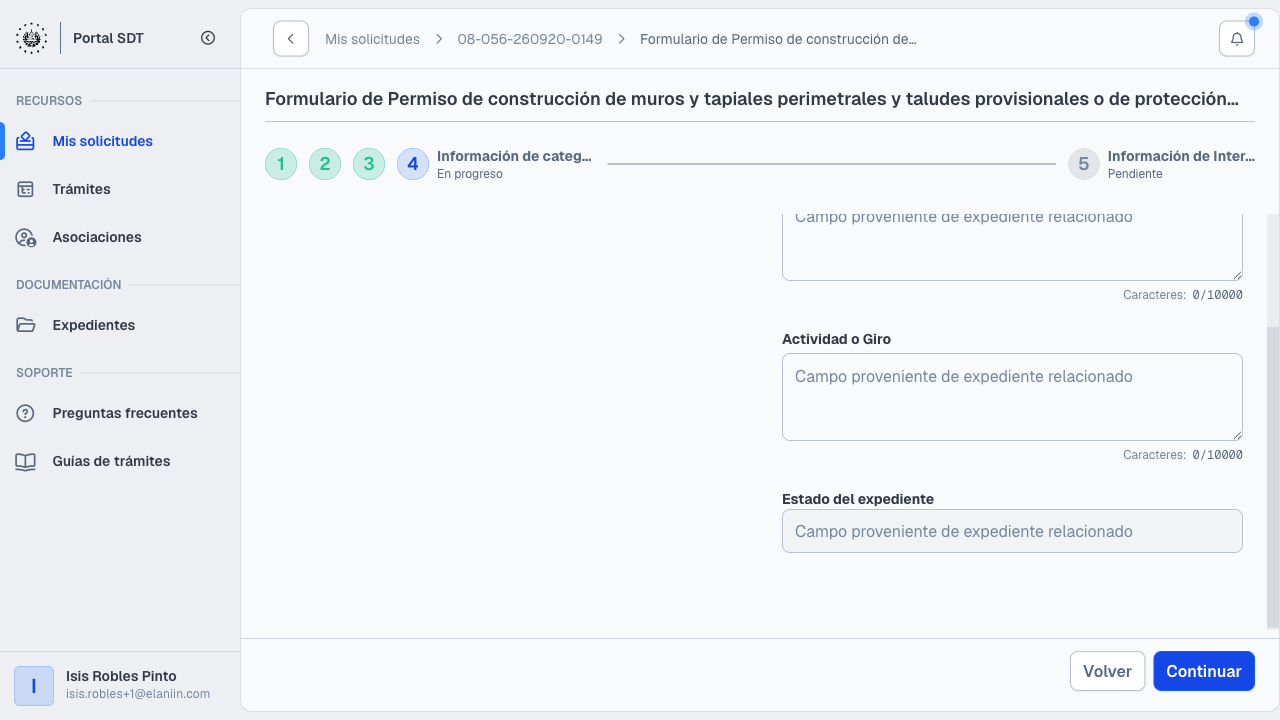The width and height of the screenshot is (1280, 720).
Task: Select step 5 Información de Interés
Action: [x=1161, y=164]
